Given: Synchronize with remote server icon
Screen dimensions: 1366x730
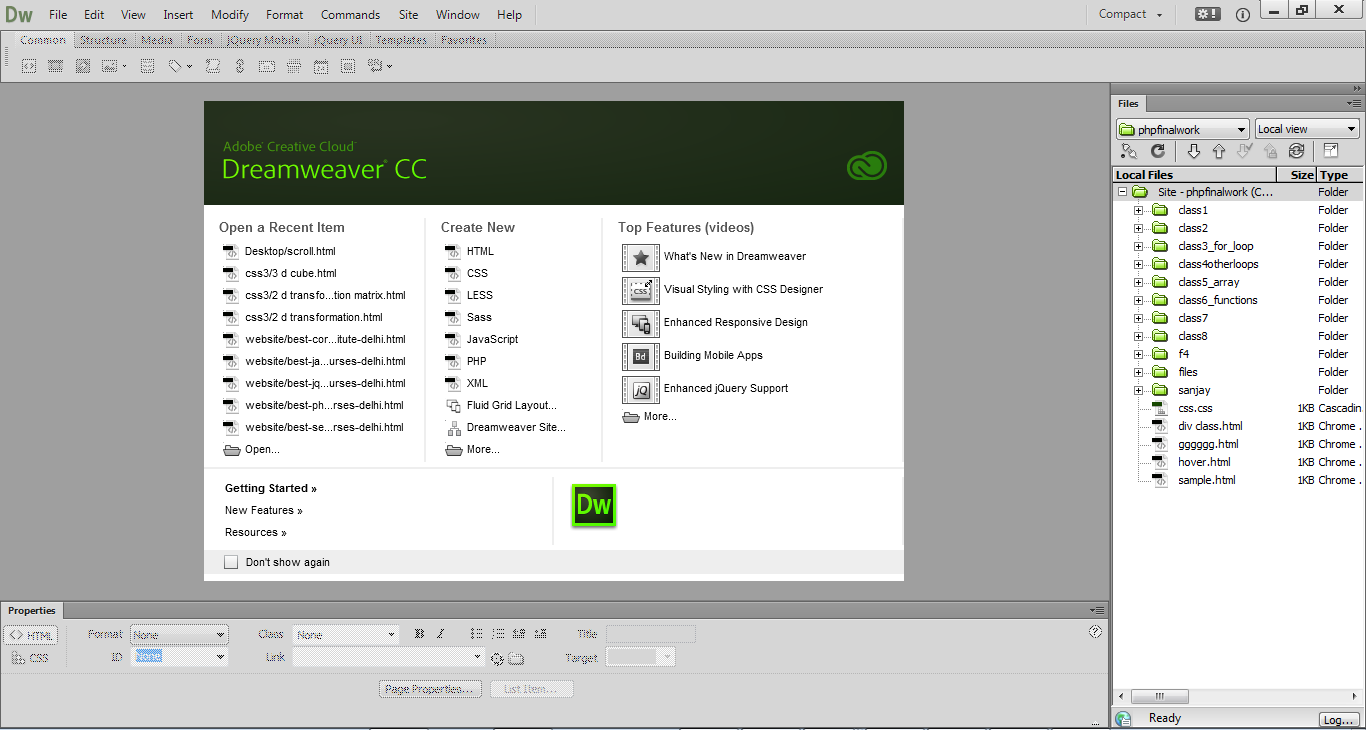Looking at the screenshot, I should click(x=1297, y=151).
